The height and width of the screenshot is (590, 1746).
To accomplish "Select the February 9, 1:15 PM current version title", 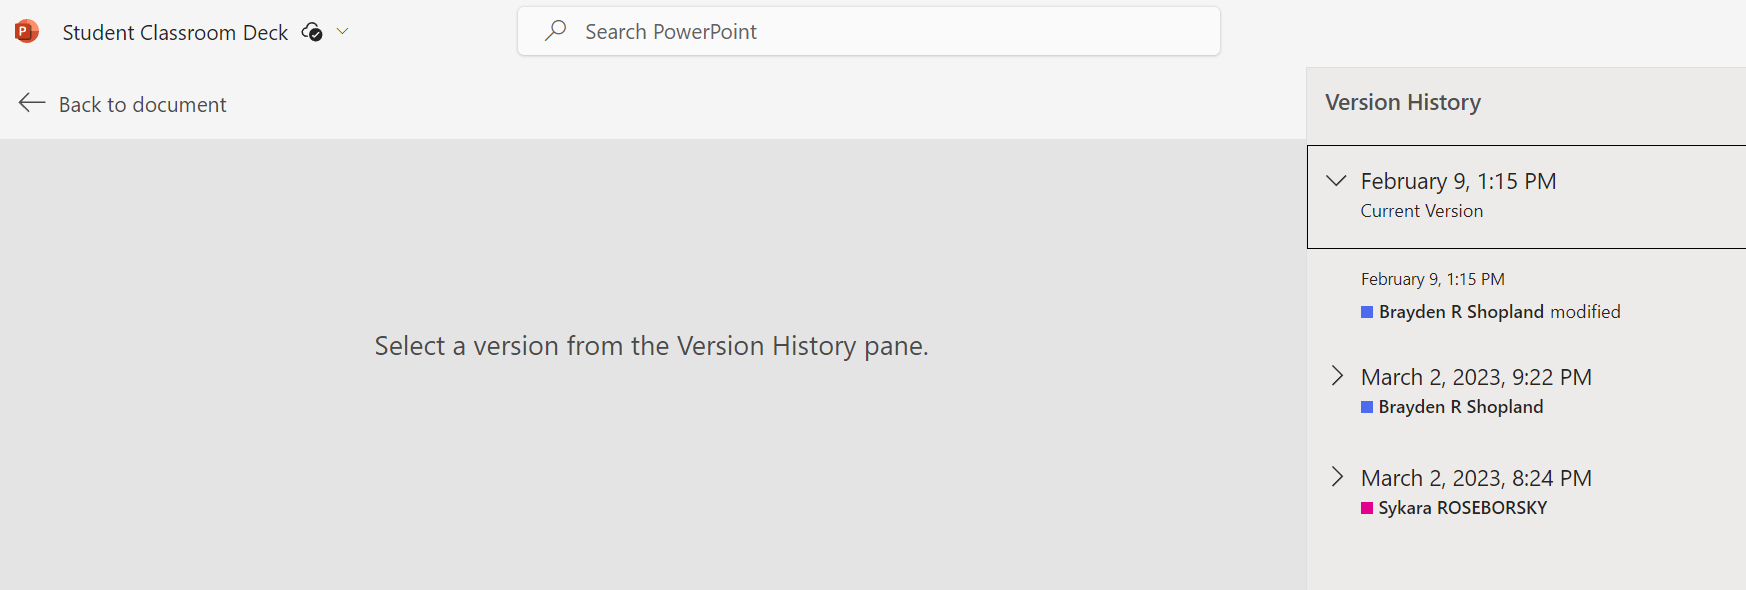I will pyautogui.click(x=1458, y=182).
